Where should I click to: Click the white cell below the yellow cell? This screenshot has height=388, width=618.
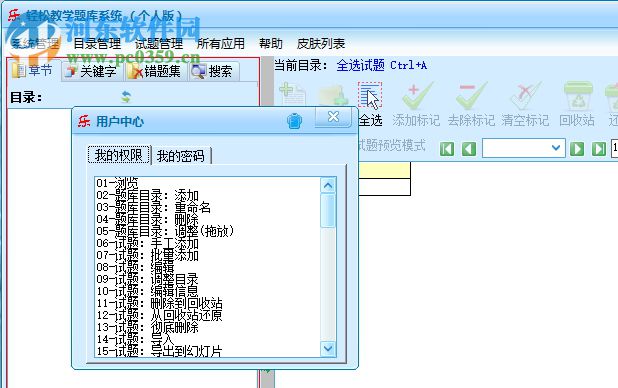tap(384, 187)
